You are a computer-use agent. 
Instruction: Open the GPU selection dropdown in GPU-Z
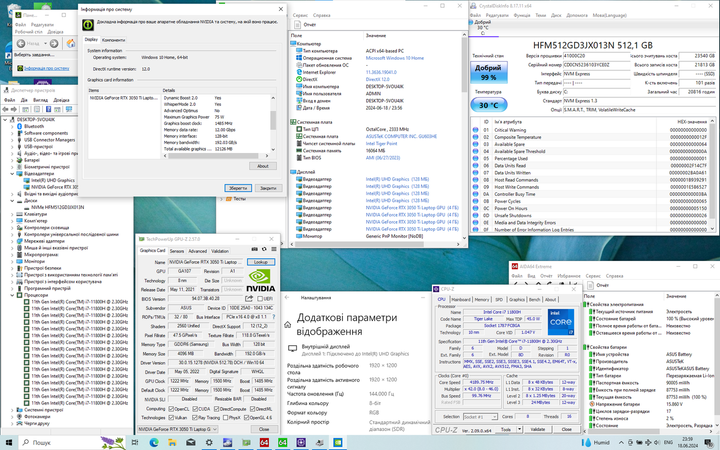178,429
